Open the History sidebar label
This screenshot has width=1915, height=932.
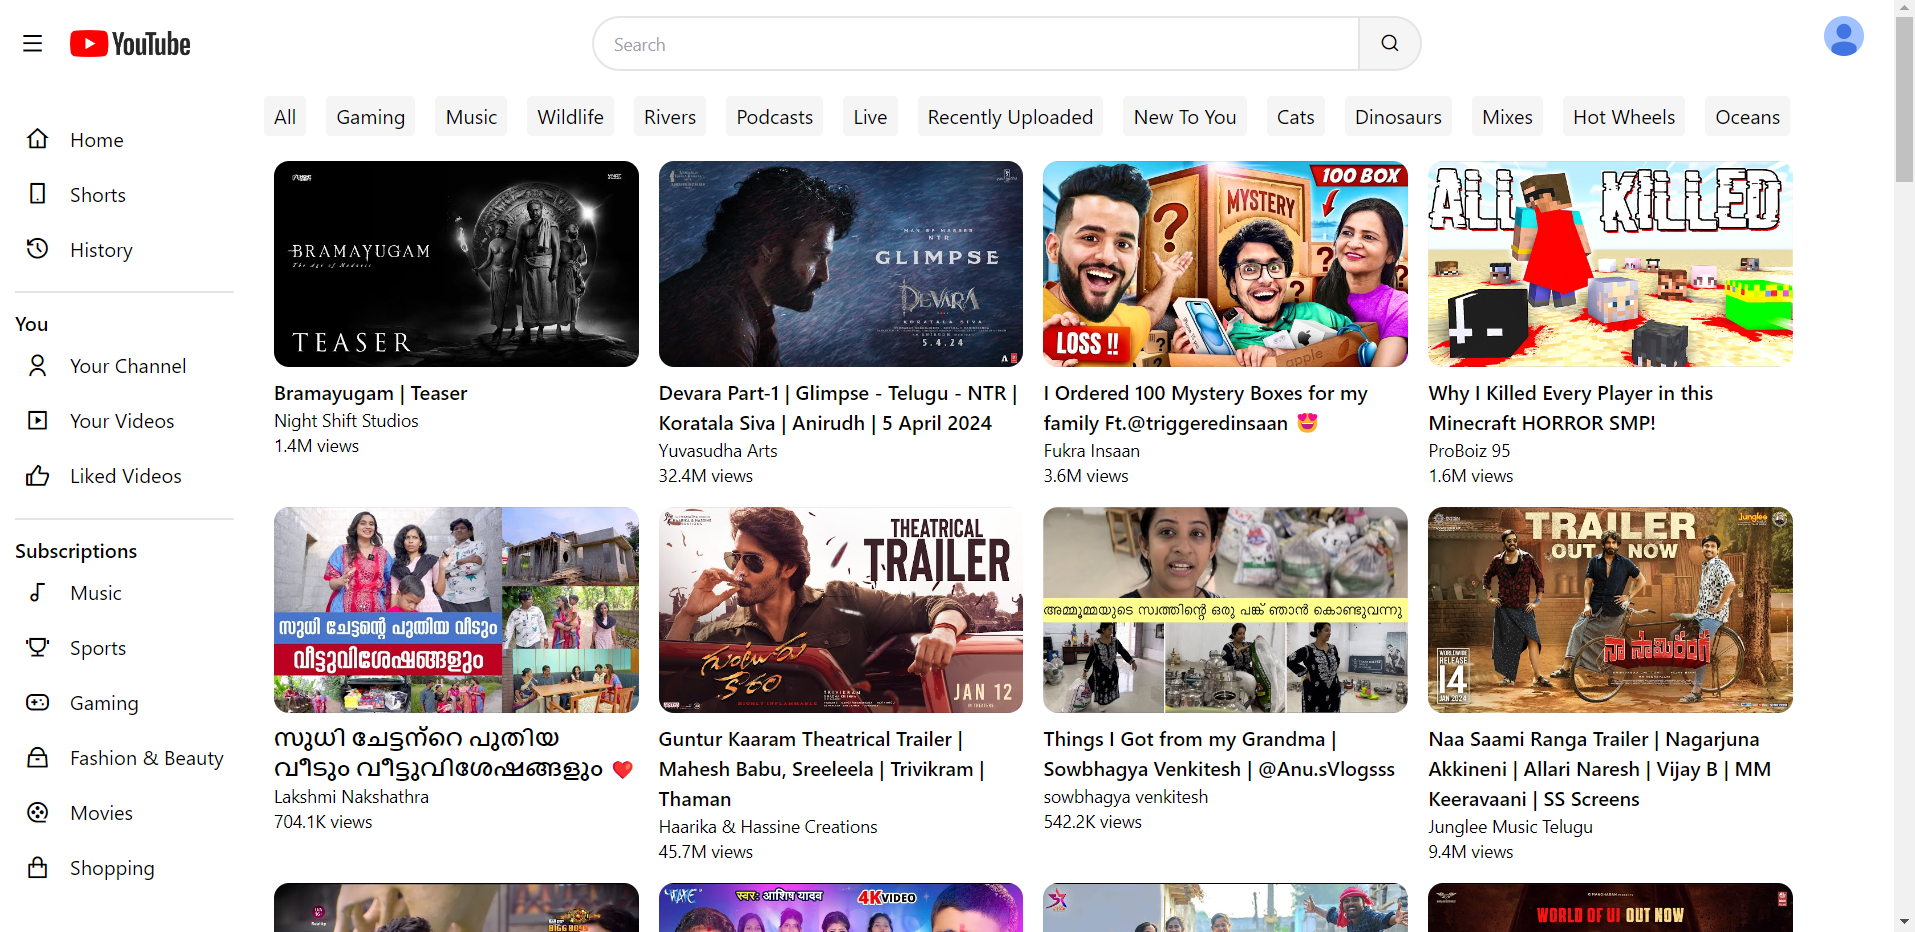point(101,250)
